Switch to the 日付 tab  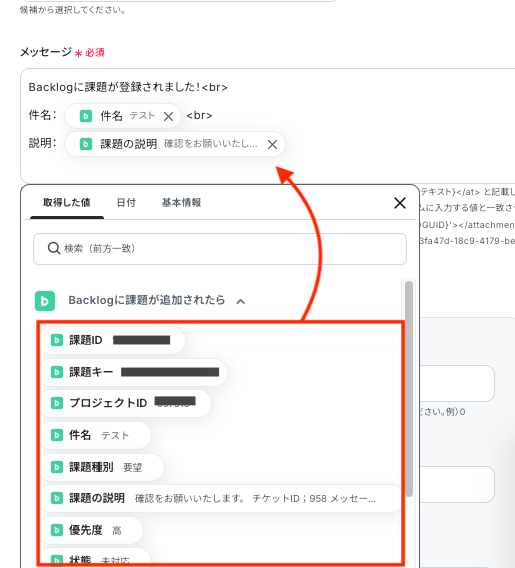point(126,202)
